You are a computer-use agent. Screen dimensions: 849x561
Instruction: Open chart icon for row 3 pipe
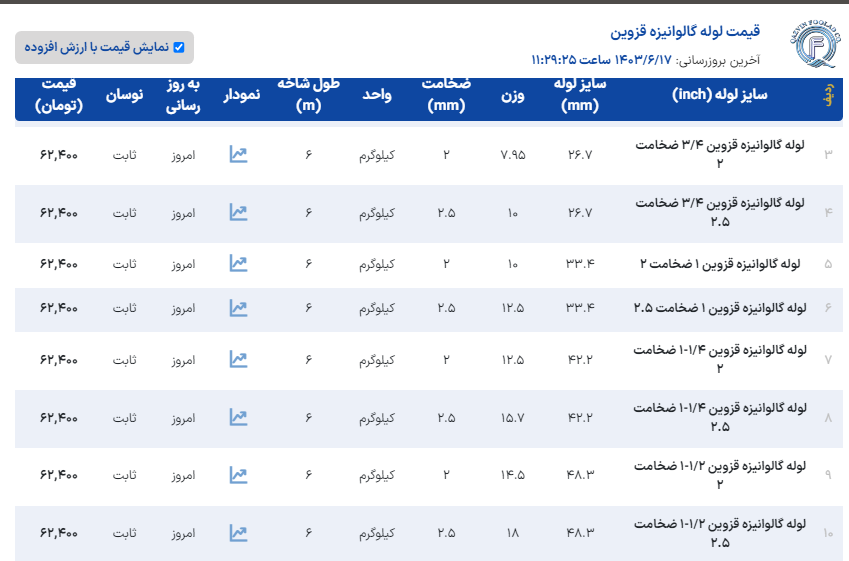point(238,154)
